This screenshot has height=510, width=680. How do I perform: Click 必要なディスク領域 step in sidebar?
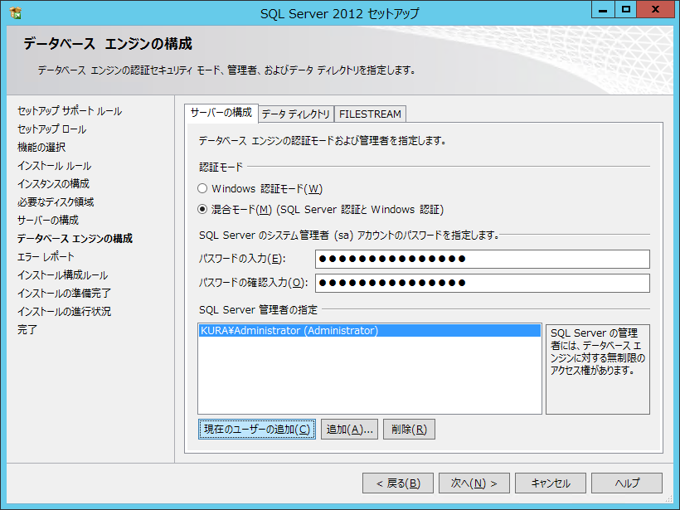(x=56, y=202)
